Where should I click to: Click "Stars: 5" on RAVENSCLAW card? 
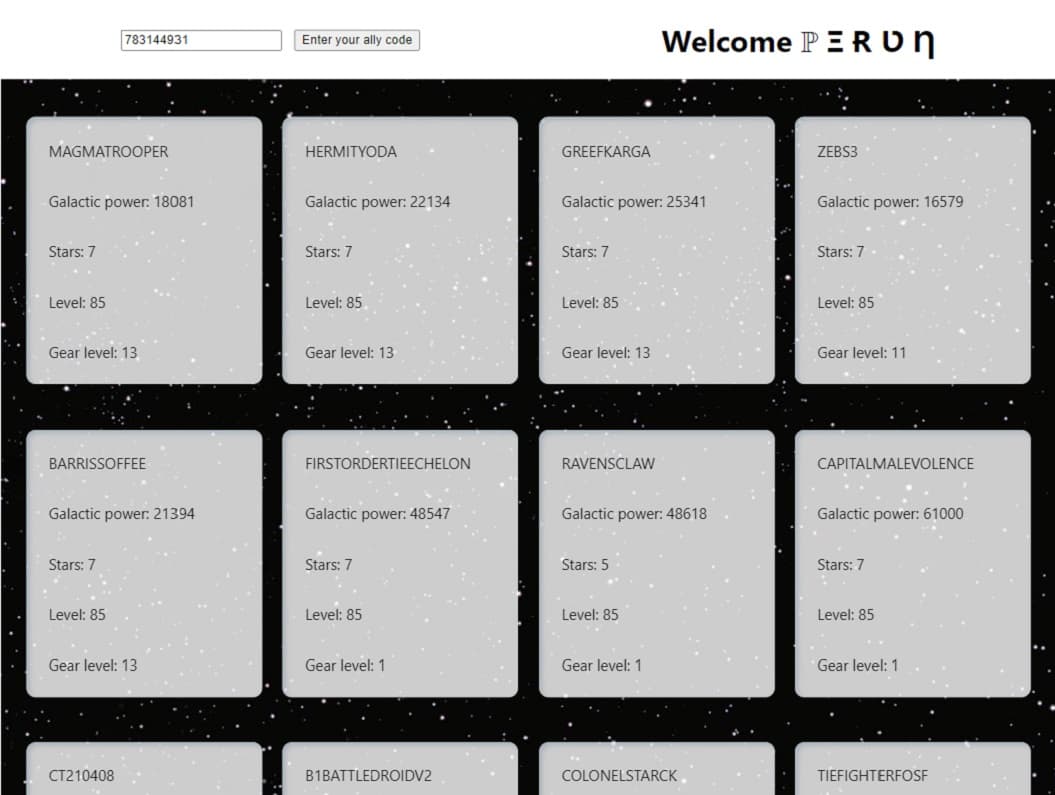point(585,565)
